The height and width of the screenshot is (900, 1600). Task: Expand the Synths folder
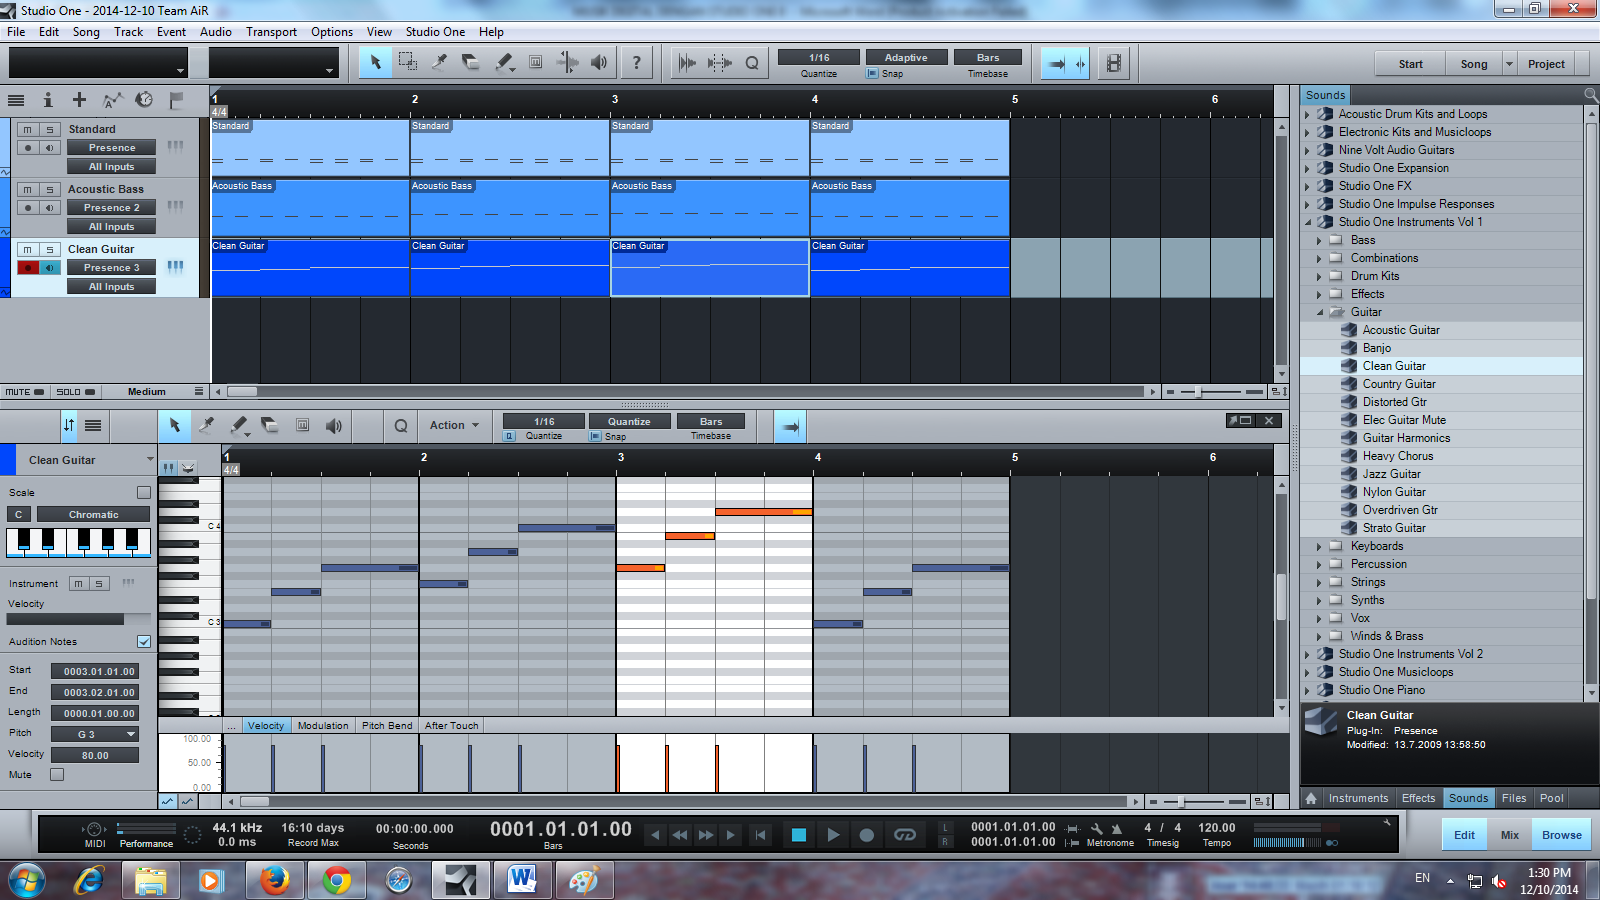coord(1319,600)
